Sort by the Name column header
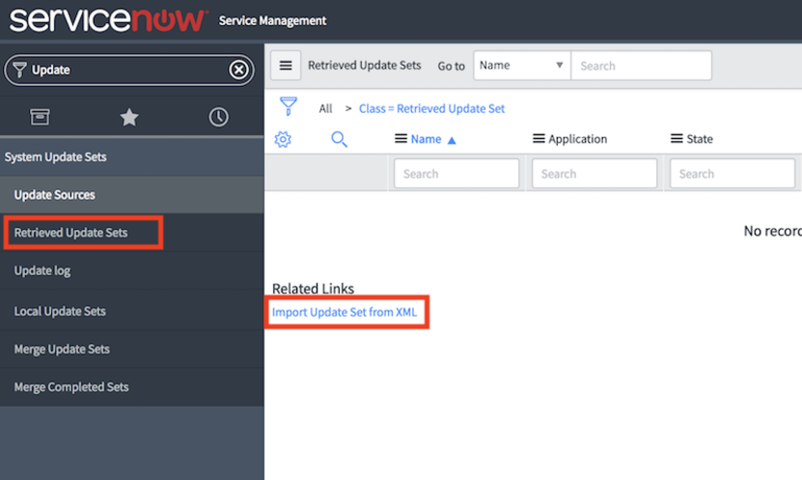802x480 pixels. [426, 139]
